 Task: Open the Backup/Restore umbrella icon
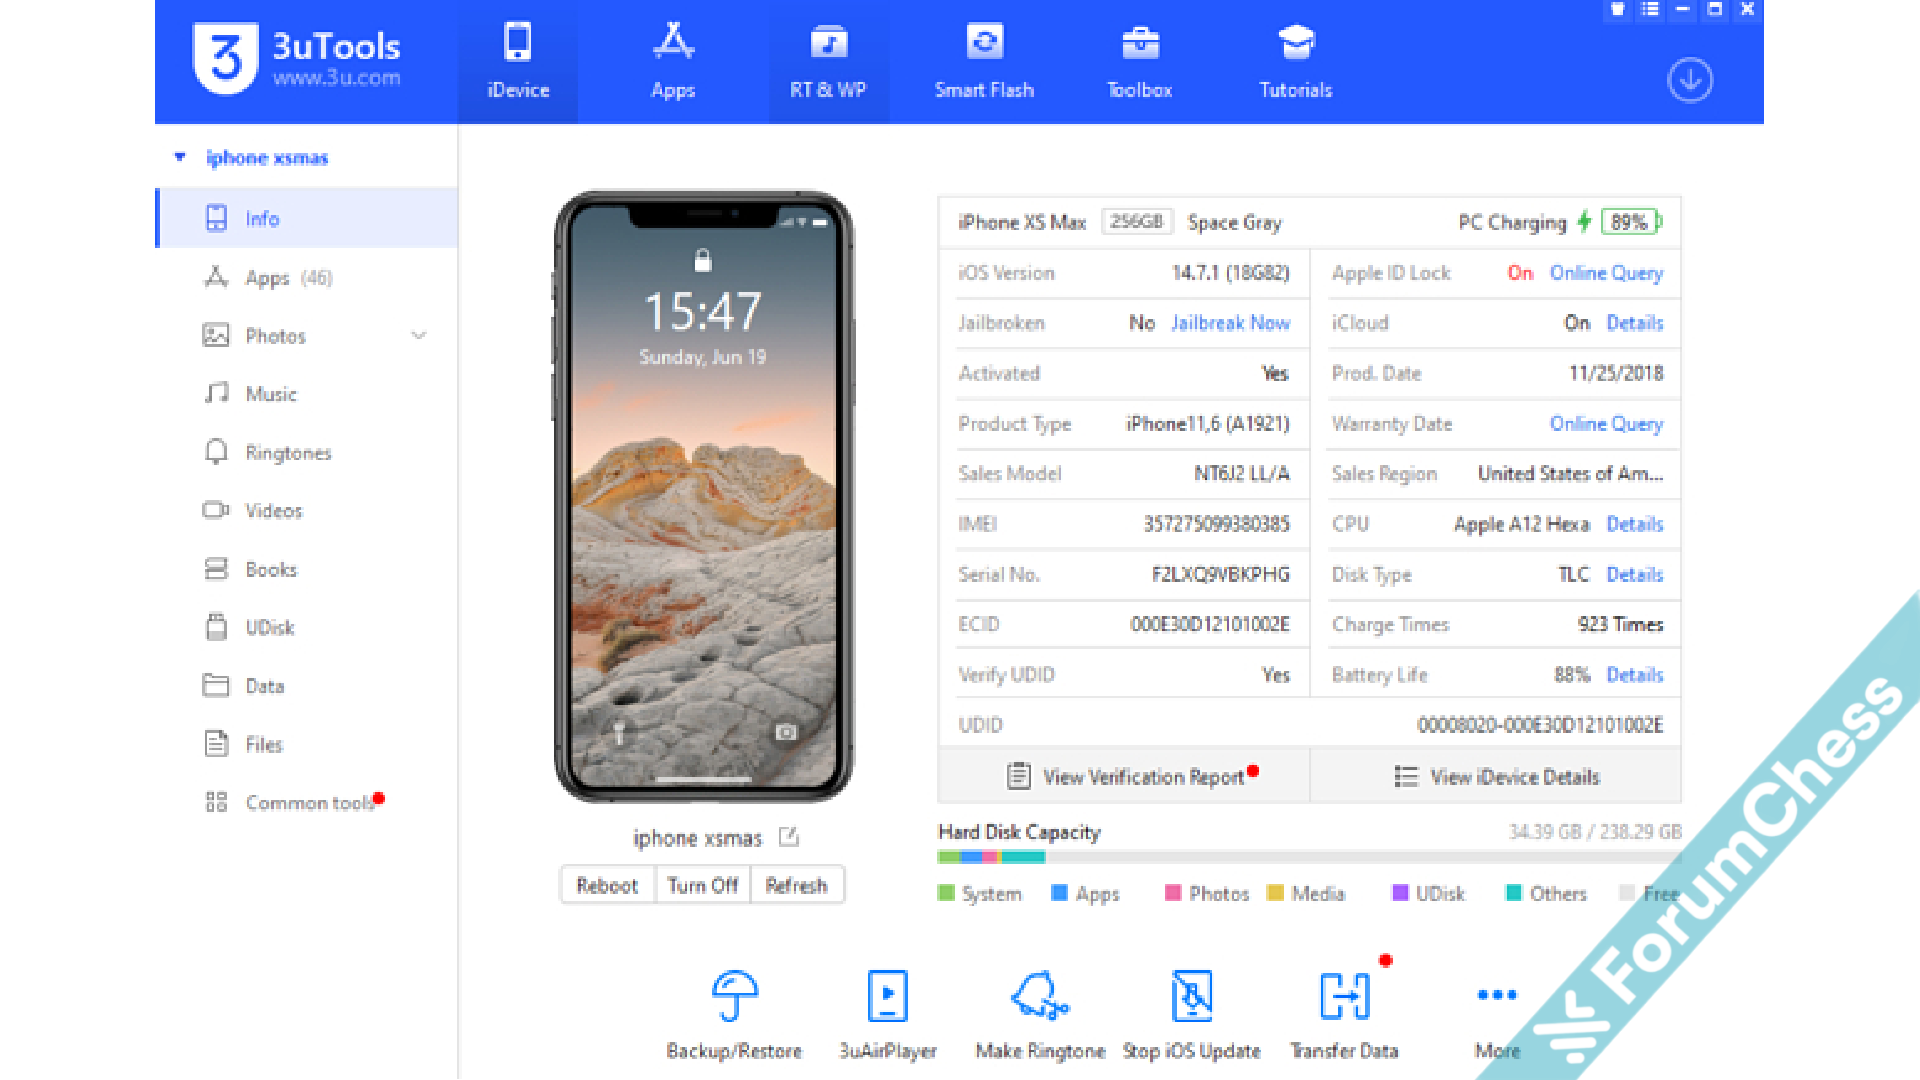click(x=735, y=996)
